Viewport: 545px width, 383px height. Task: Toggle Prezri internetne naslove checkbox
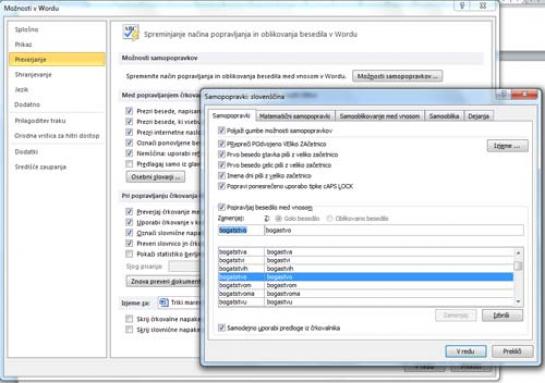click(129, 132)
